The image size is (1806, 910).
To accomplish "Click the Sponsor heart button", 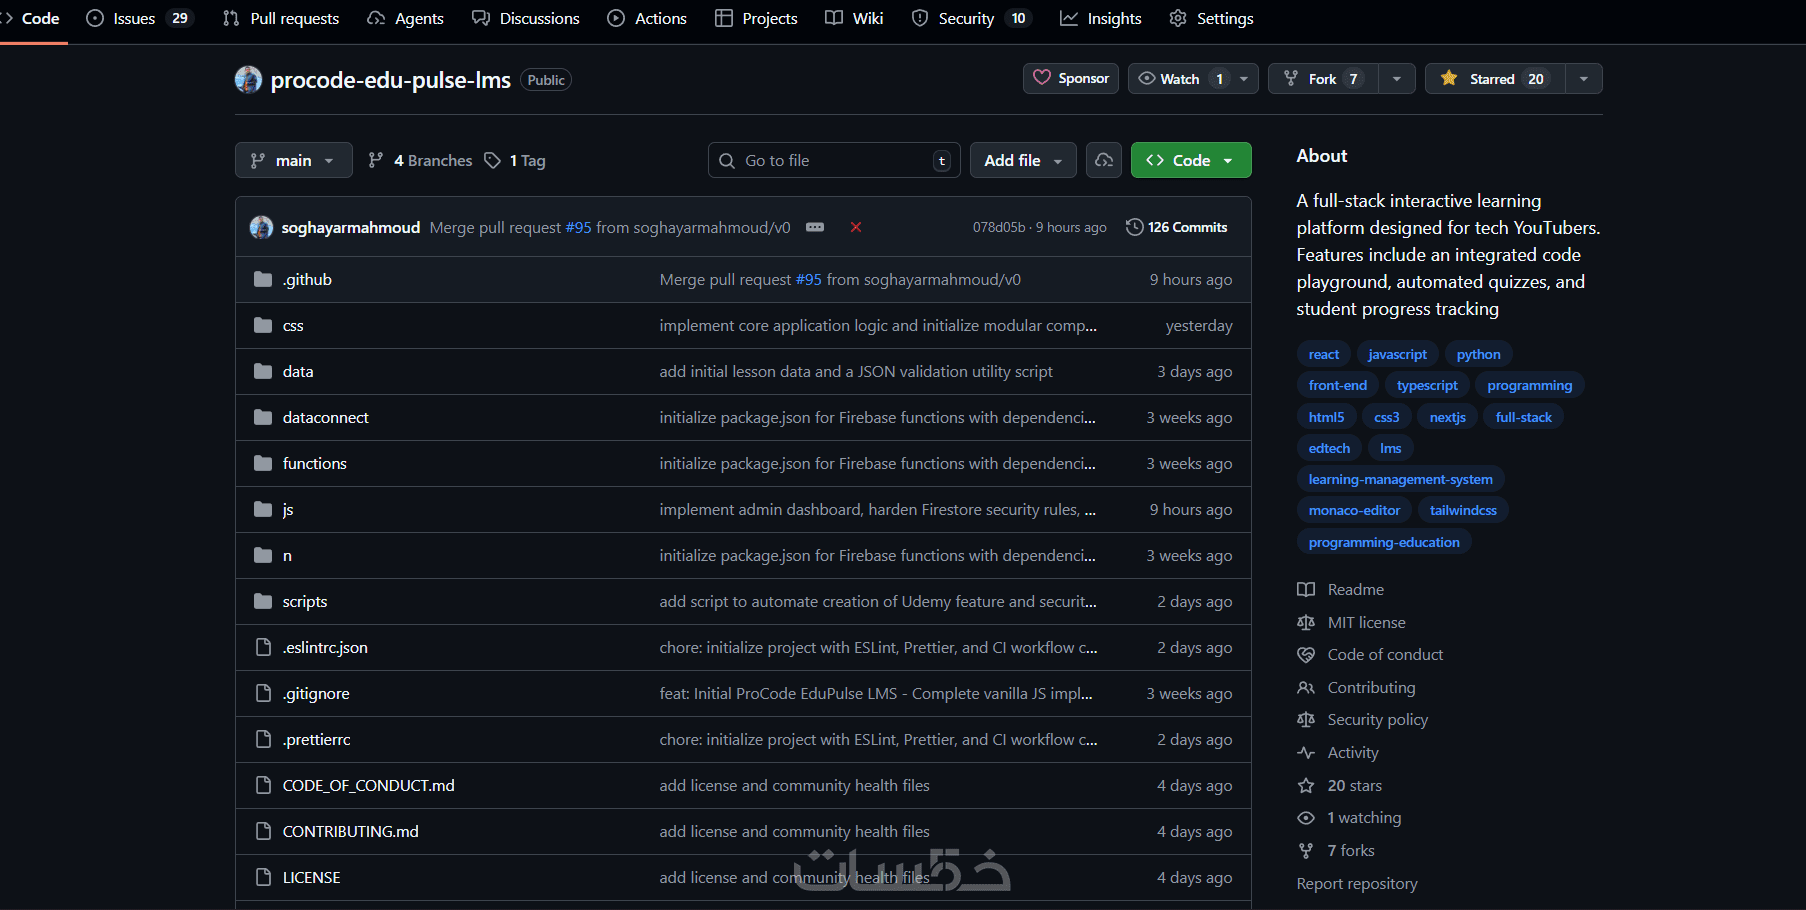I will pyautogui.click(x=1071, y=79).
